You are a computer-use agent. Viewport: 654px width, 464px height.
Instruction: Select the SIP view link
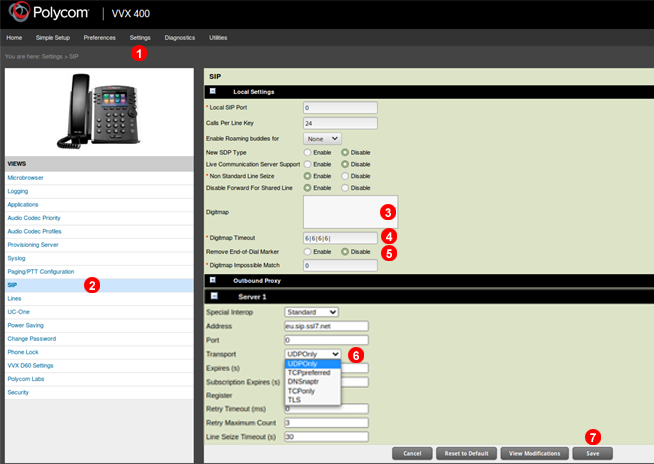[12, 285]
